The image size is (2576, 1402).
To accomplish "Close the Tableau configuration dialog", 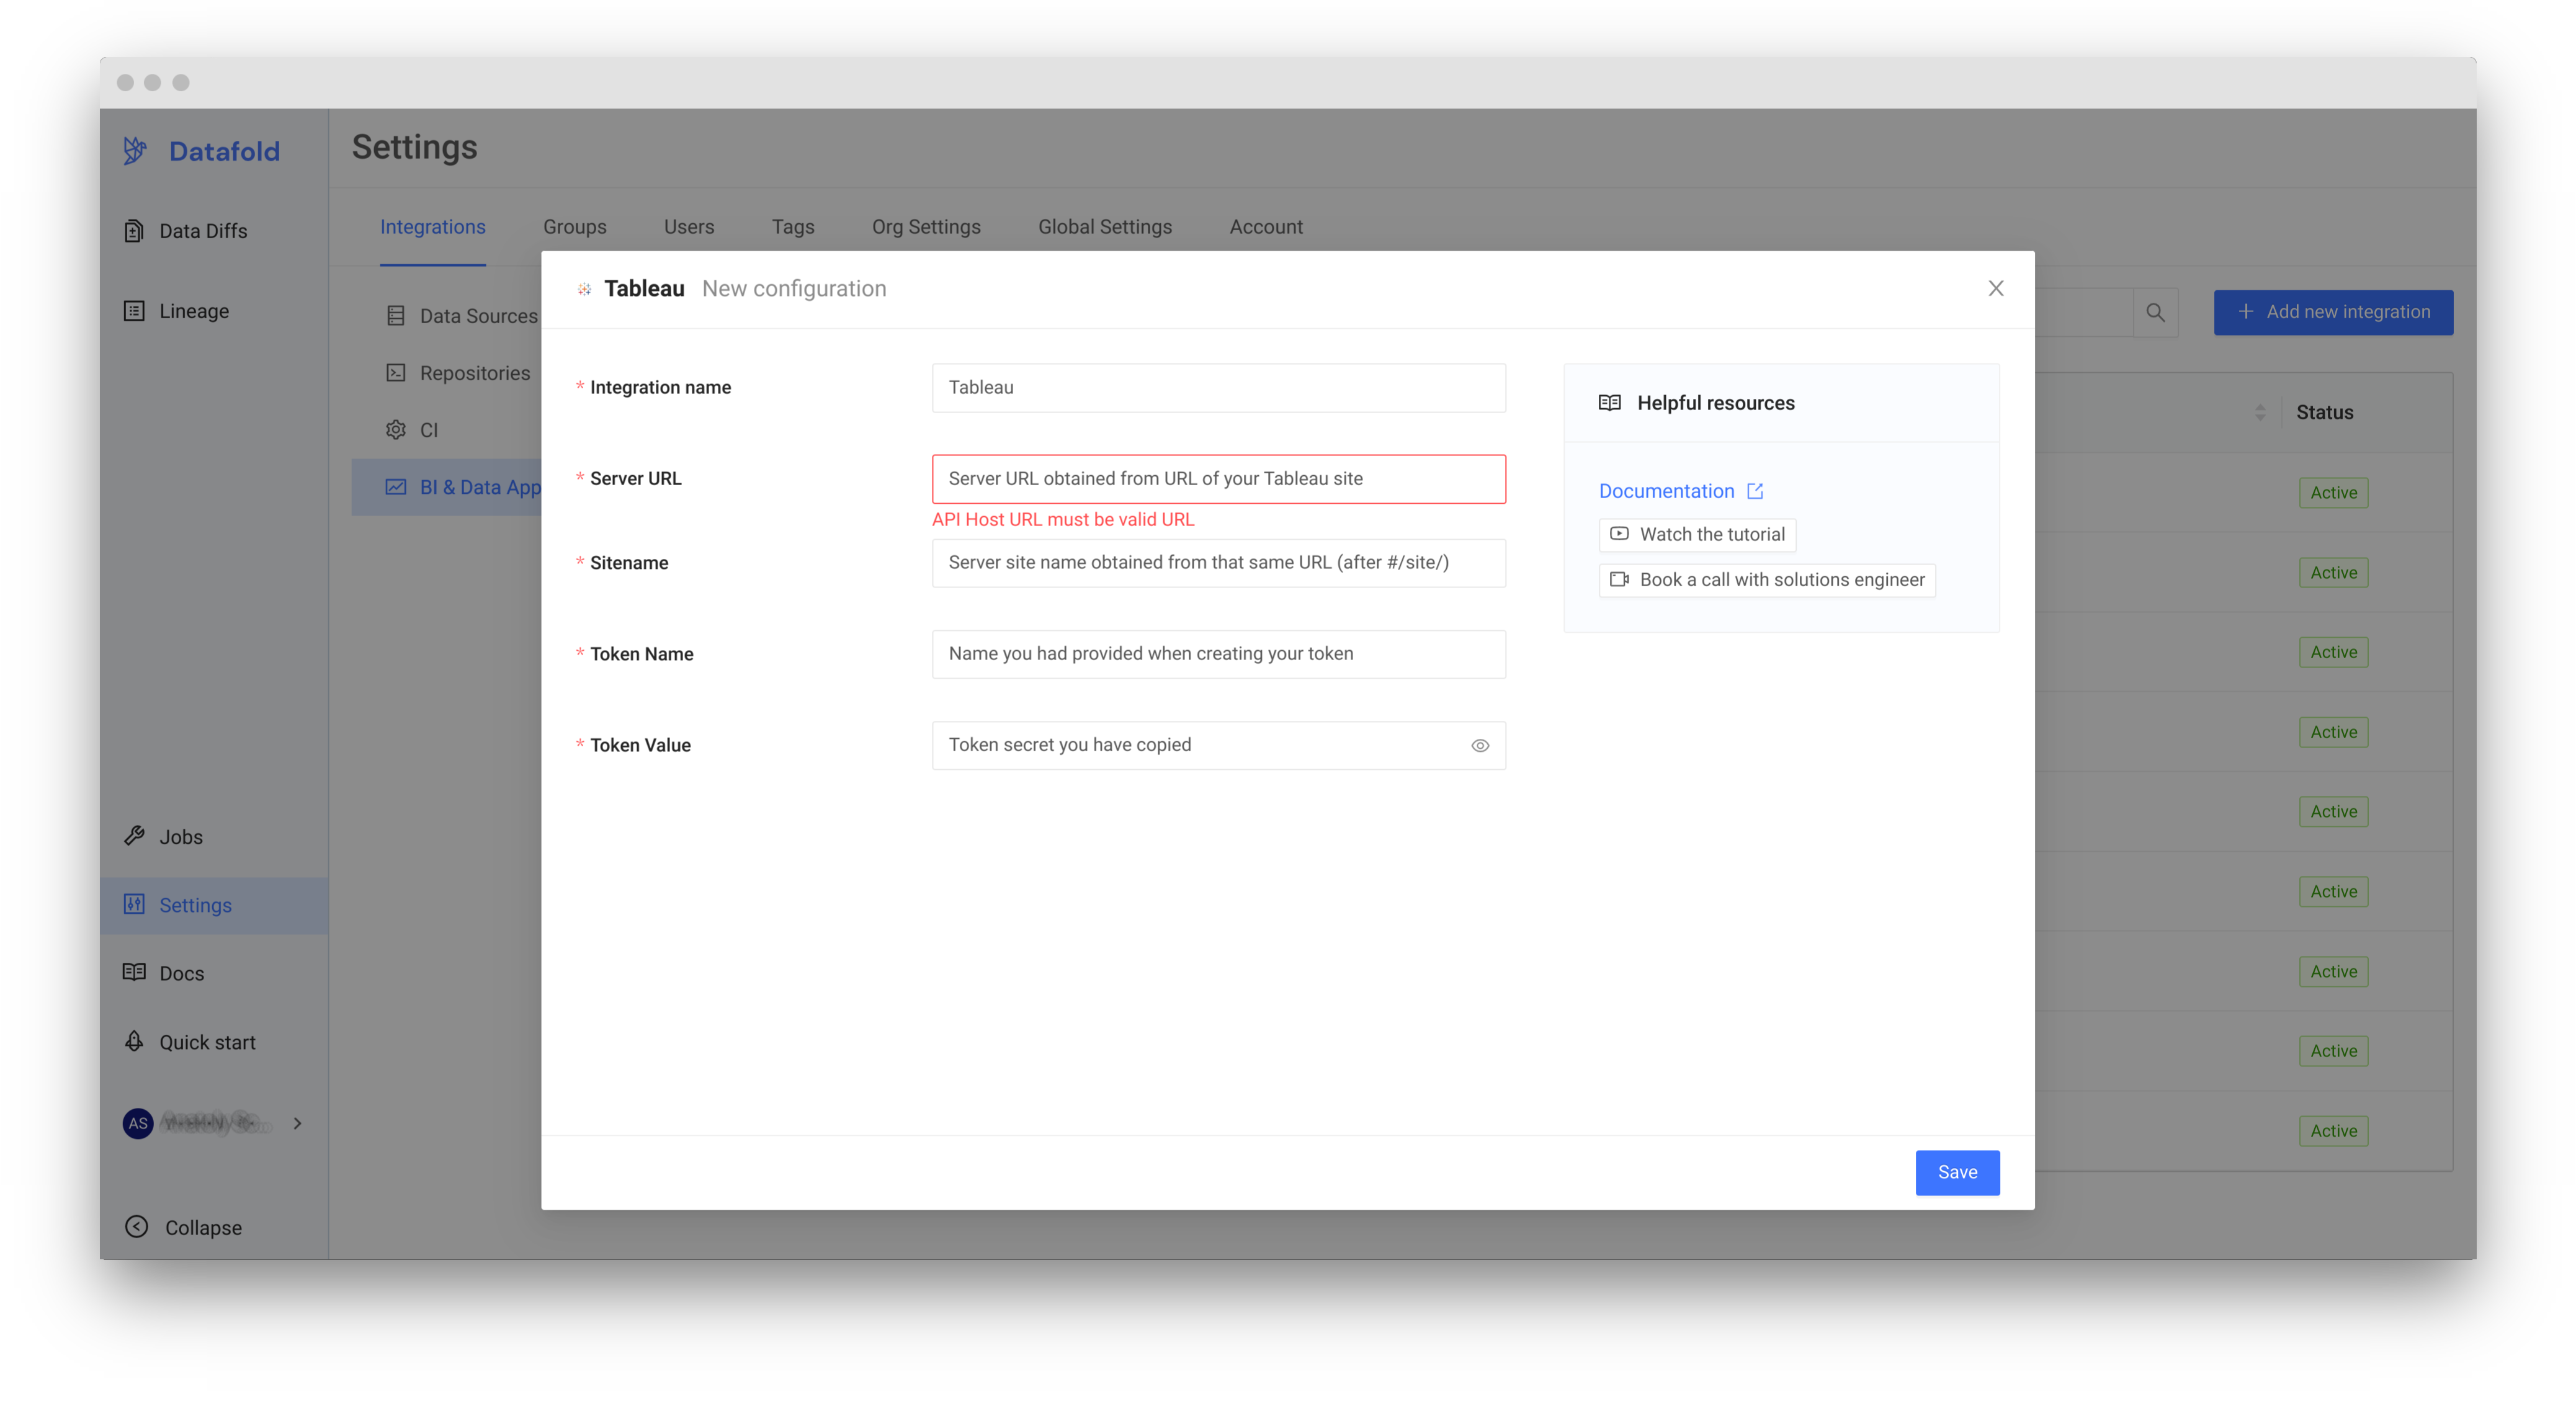I will coord(1996,288).
